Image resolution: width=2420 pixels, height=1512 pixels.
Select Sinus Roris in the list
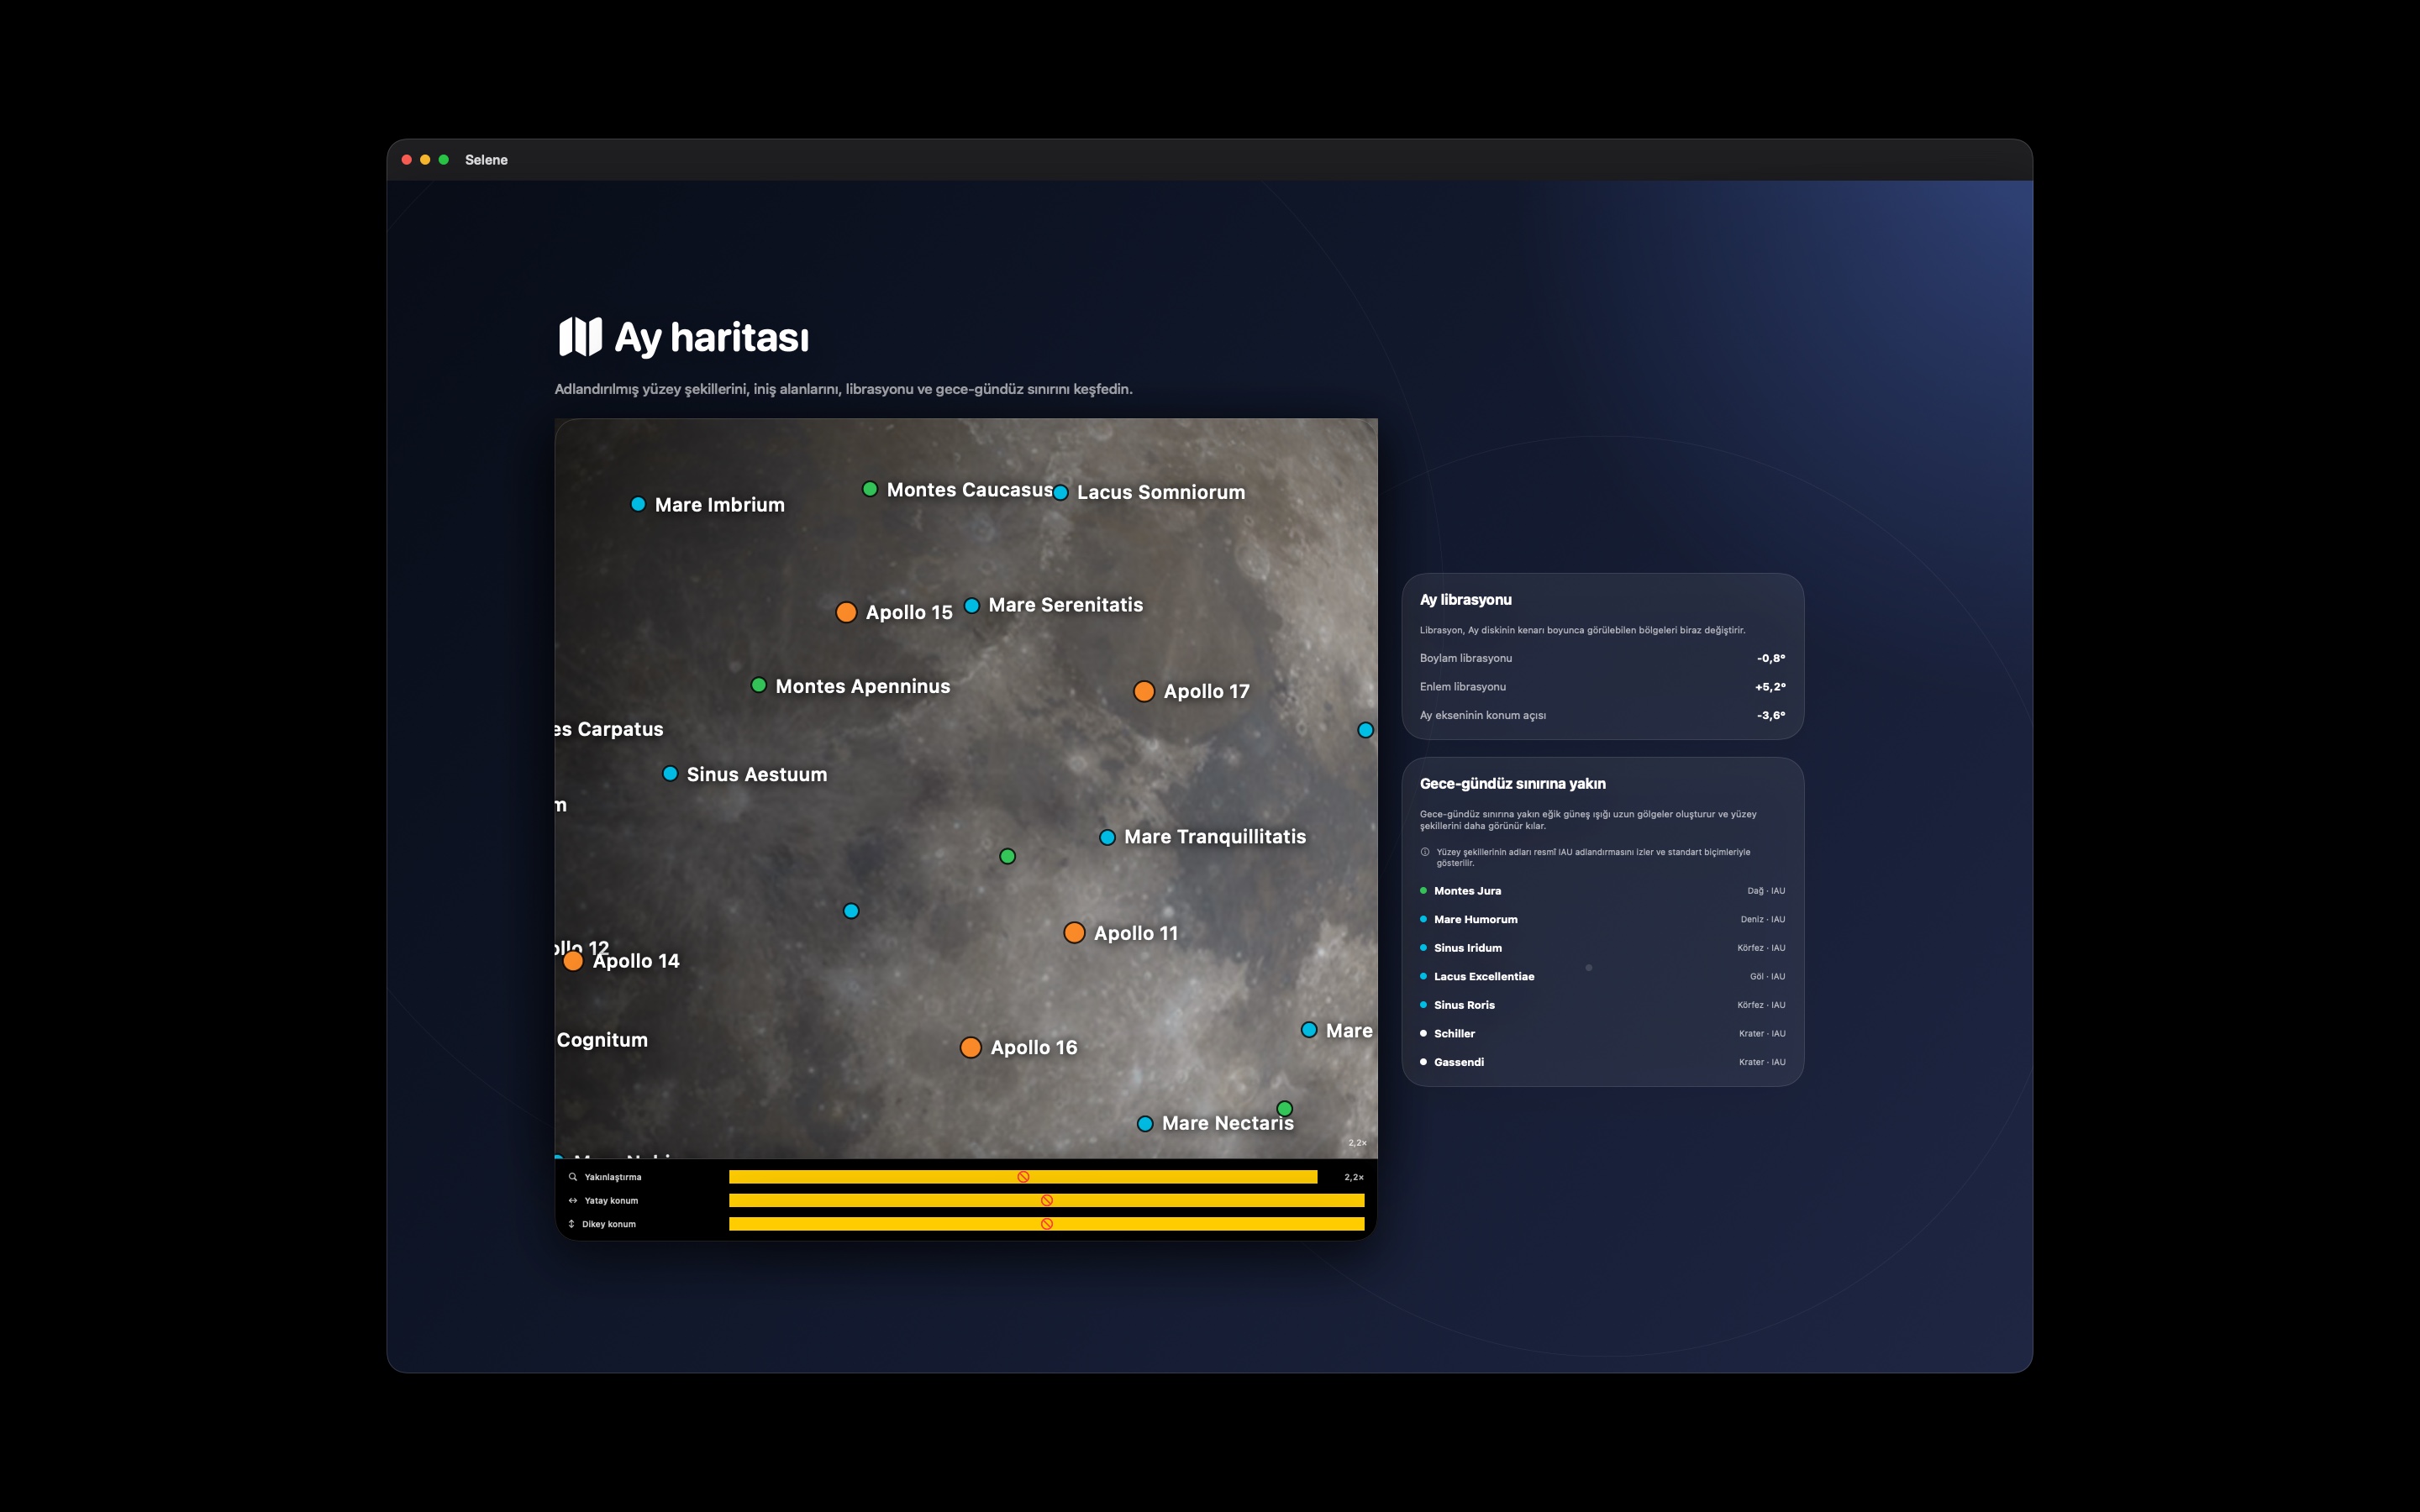(x=1602, y=1005)
